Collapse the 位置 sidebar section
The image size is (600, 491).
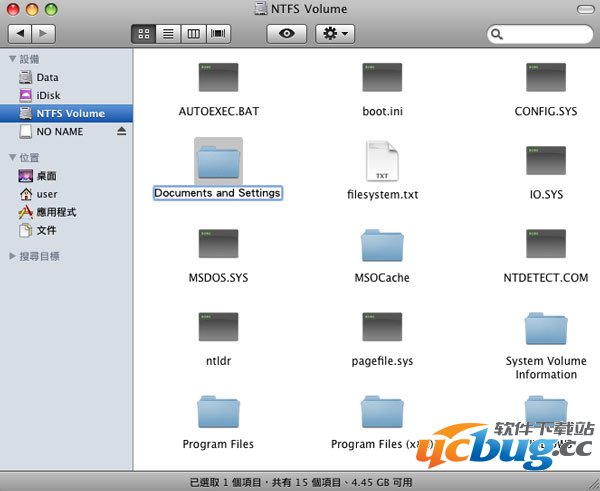tap(12, 158)
